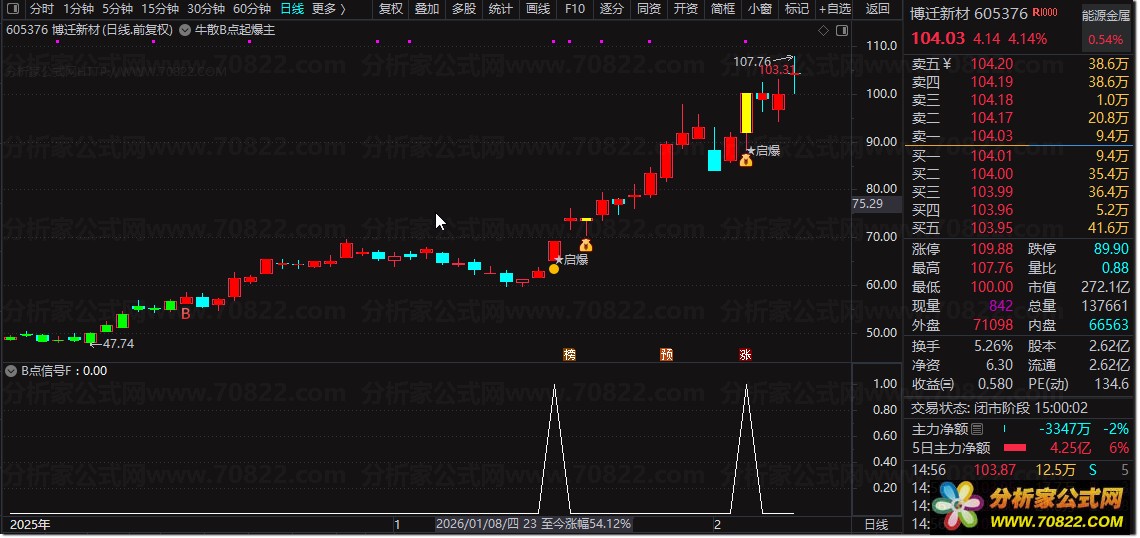1140x538 pixels.
Task: Click the yellow dot signal below the first 启爆 candle
Action: [554, 269]
